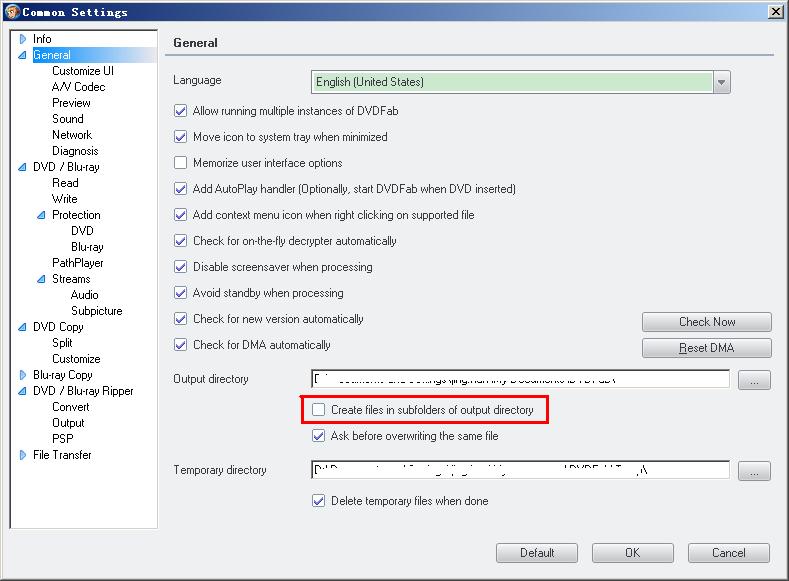Open PathPlayer settings page
Image resolution: width=789 pixels, height=581 pixels.
78,263
